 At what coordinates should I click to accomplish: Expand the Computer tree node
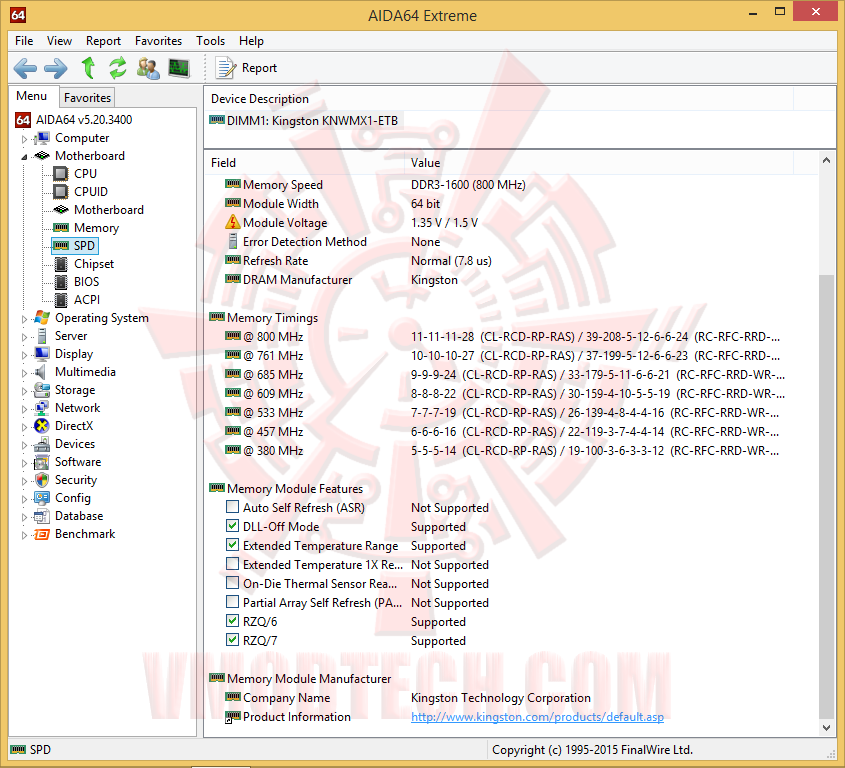pyautogui.click(x=24, y=139)
